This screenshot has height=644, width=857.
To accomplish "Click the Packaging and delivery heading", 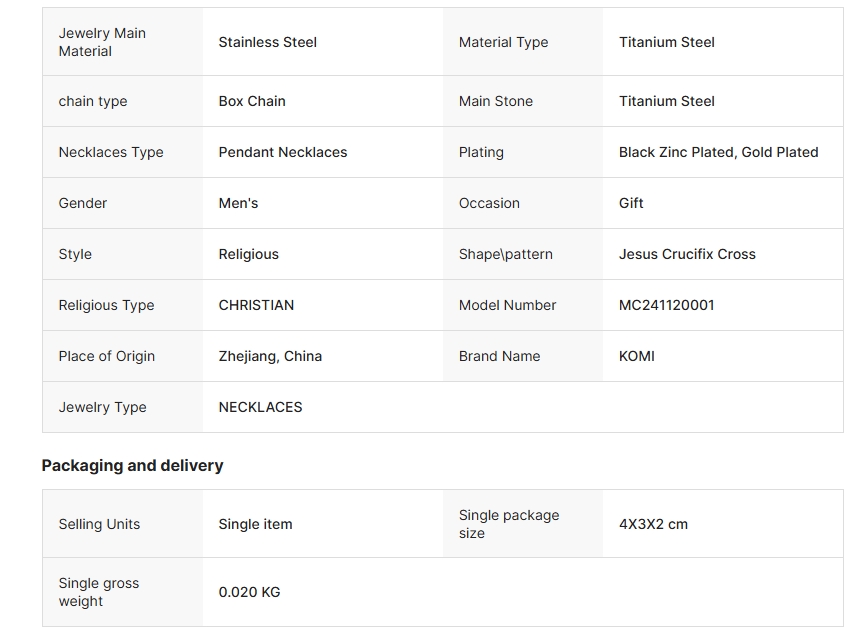I will tap(132, 465).
